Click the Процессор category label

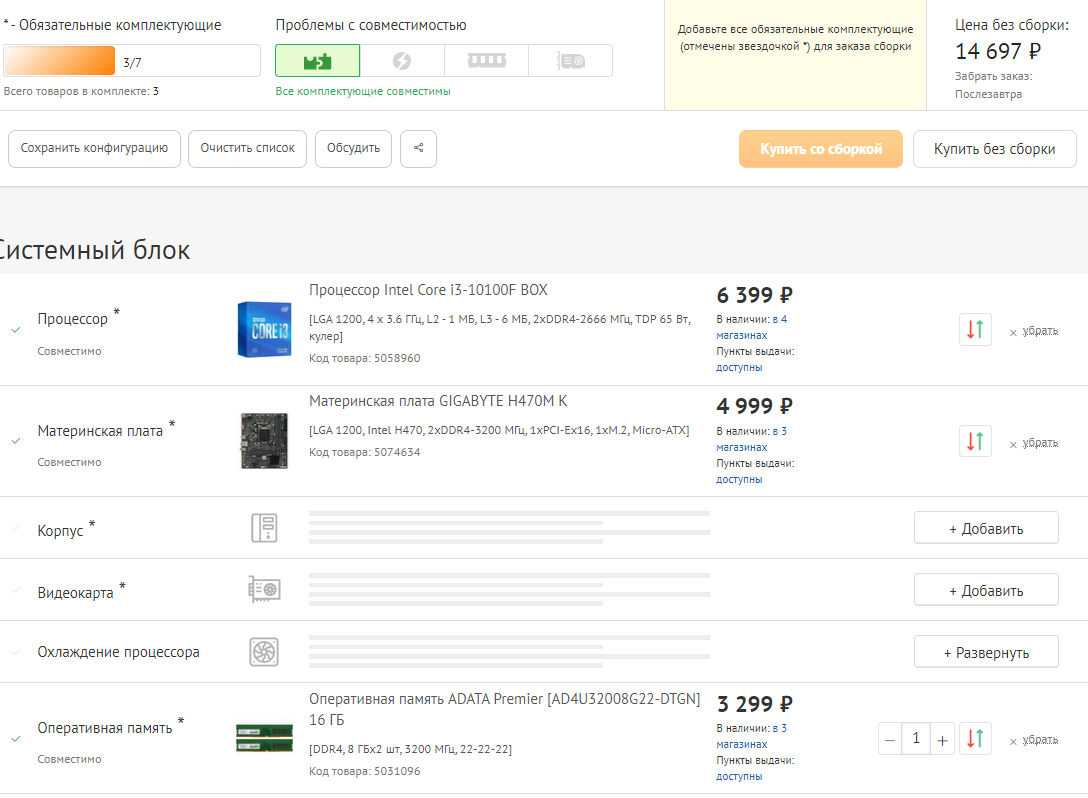point(73,319)
